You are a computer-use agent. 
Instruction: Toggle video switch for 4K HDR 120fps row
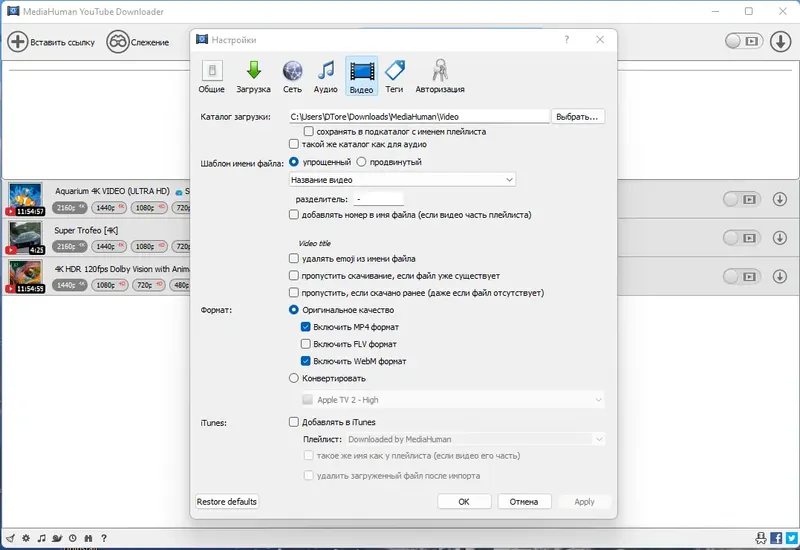tap(742, 277)
